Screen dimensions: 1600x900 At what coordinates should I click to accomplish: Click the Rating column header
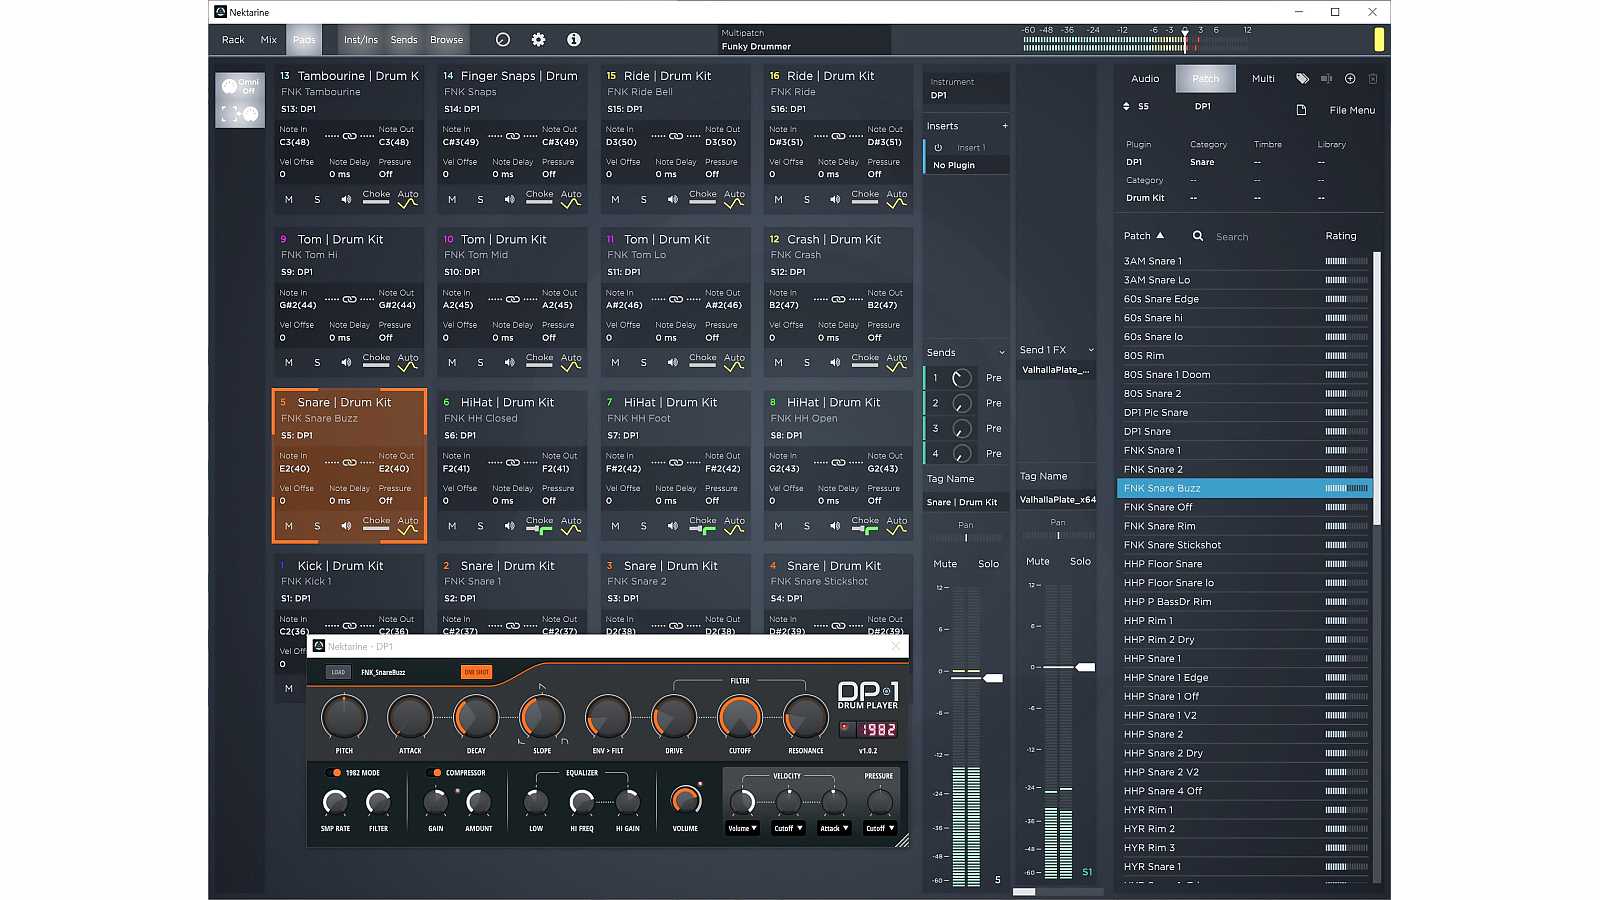point(1341,236)
